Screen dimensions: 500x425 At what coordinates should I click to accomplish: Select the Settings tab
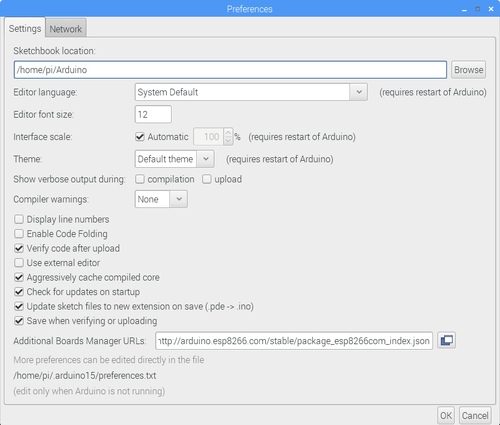pyautogui.click(x=25, y=29)
